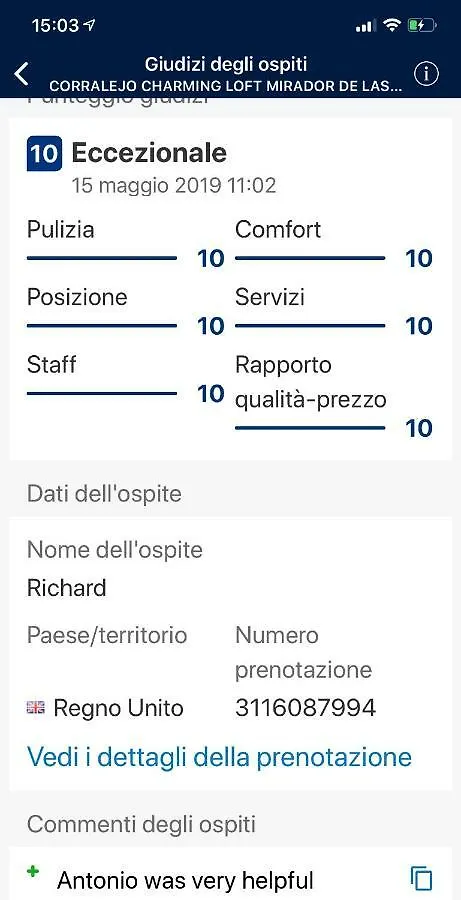Tap the location arrow beside the clock
This screenshot has height=900, width=461.
[90, 25]
